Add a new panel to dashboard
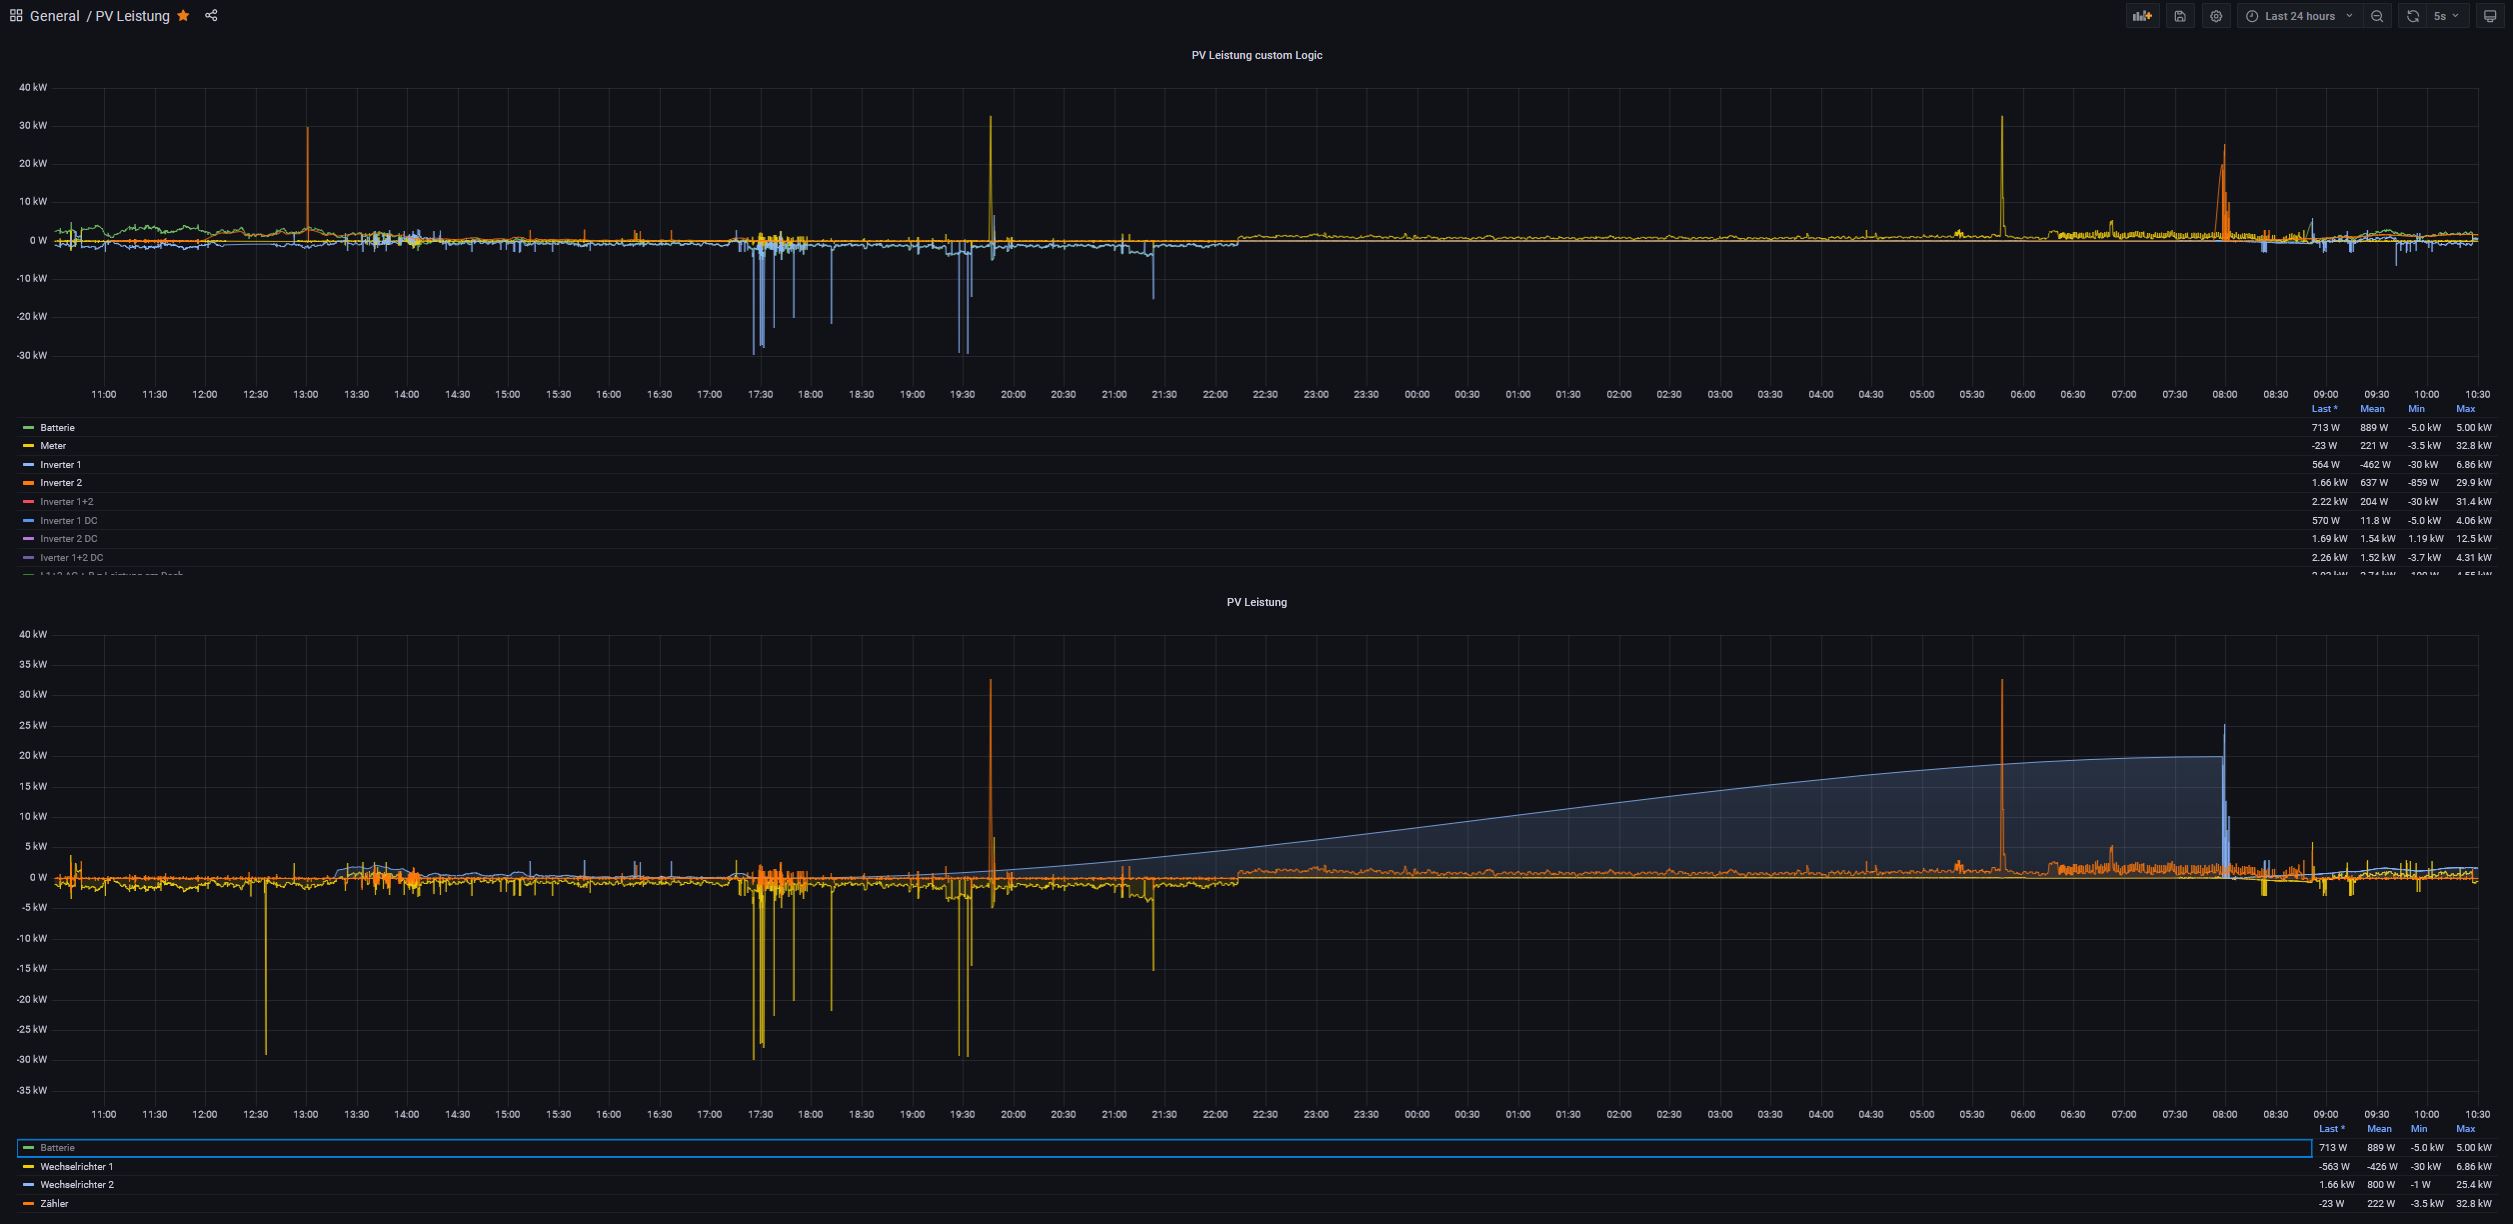Image resolution: width=2513 pixels, height=1224 pixels. click(2142, 16)
